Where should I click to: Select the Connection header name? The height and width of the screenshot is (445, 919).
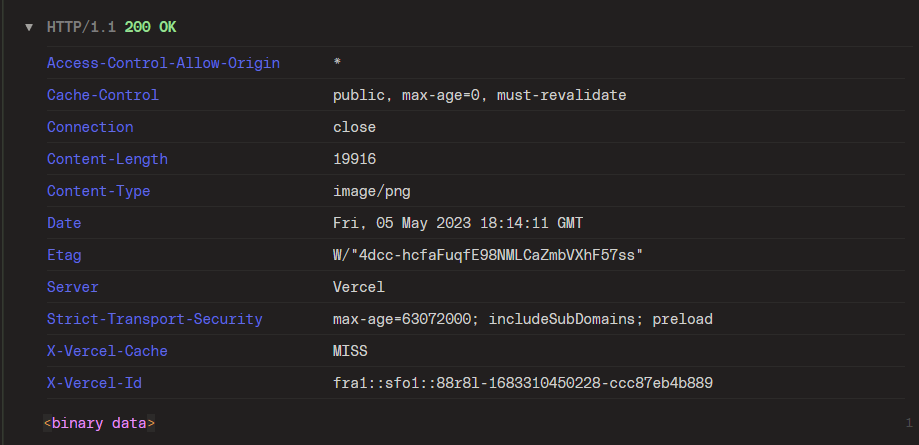click(90, 127)
